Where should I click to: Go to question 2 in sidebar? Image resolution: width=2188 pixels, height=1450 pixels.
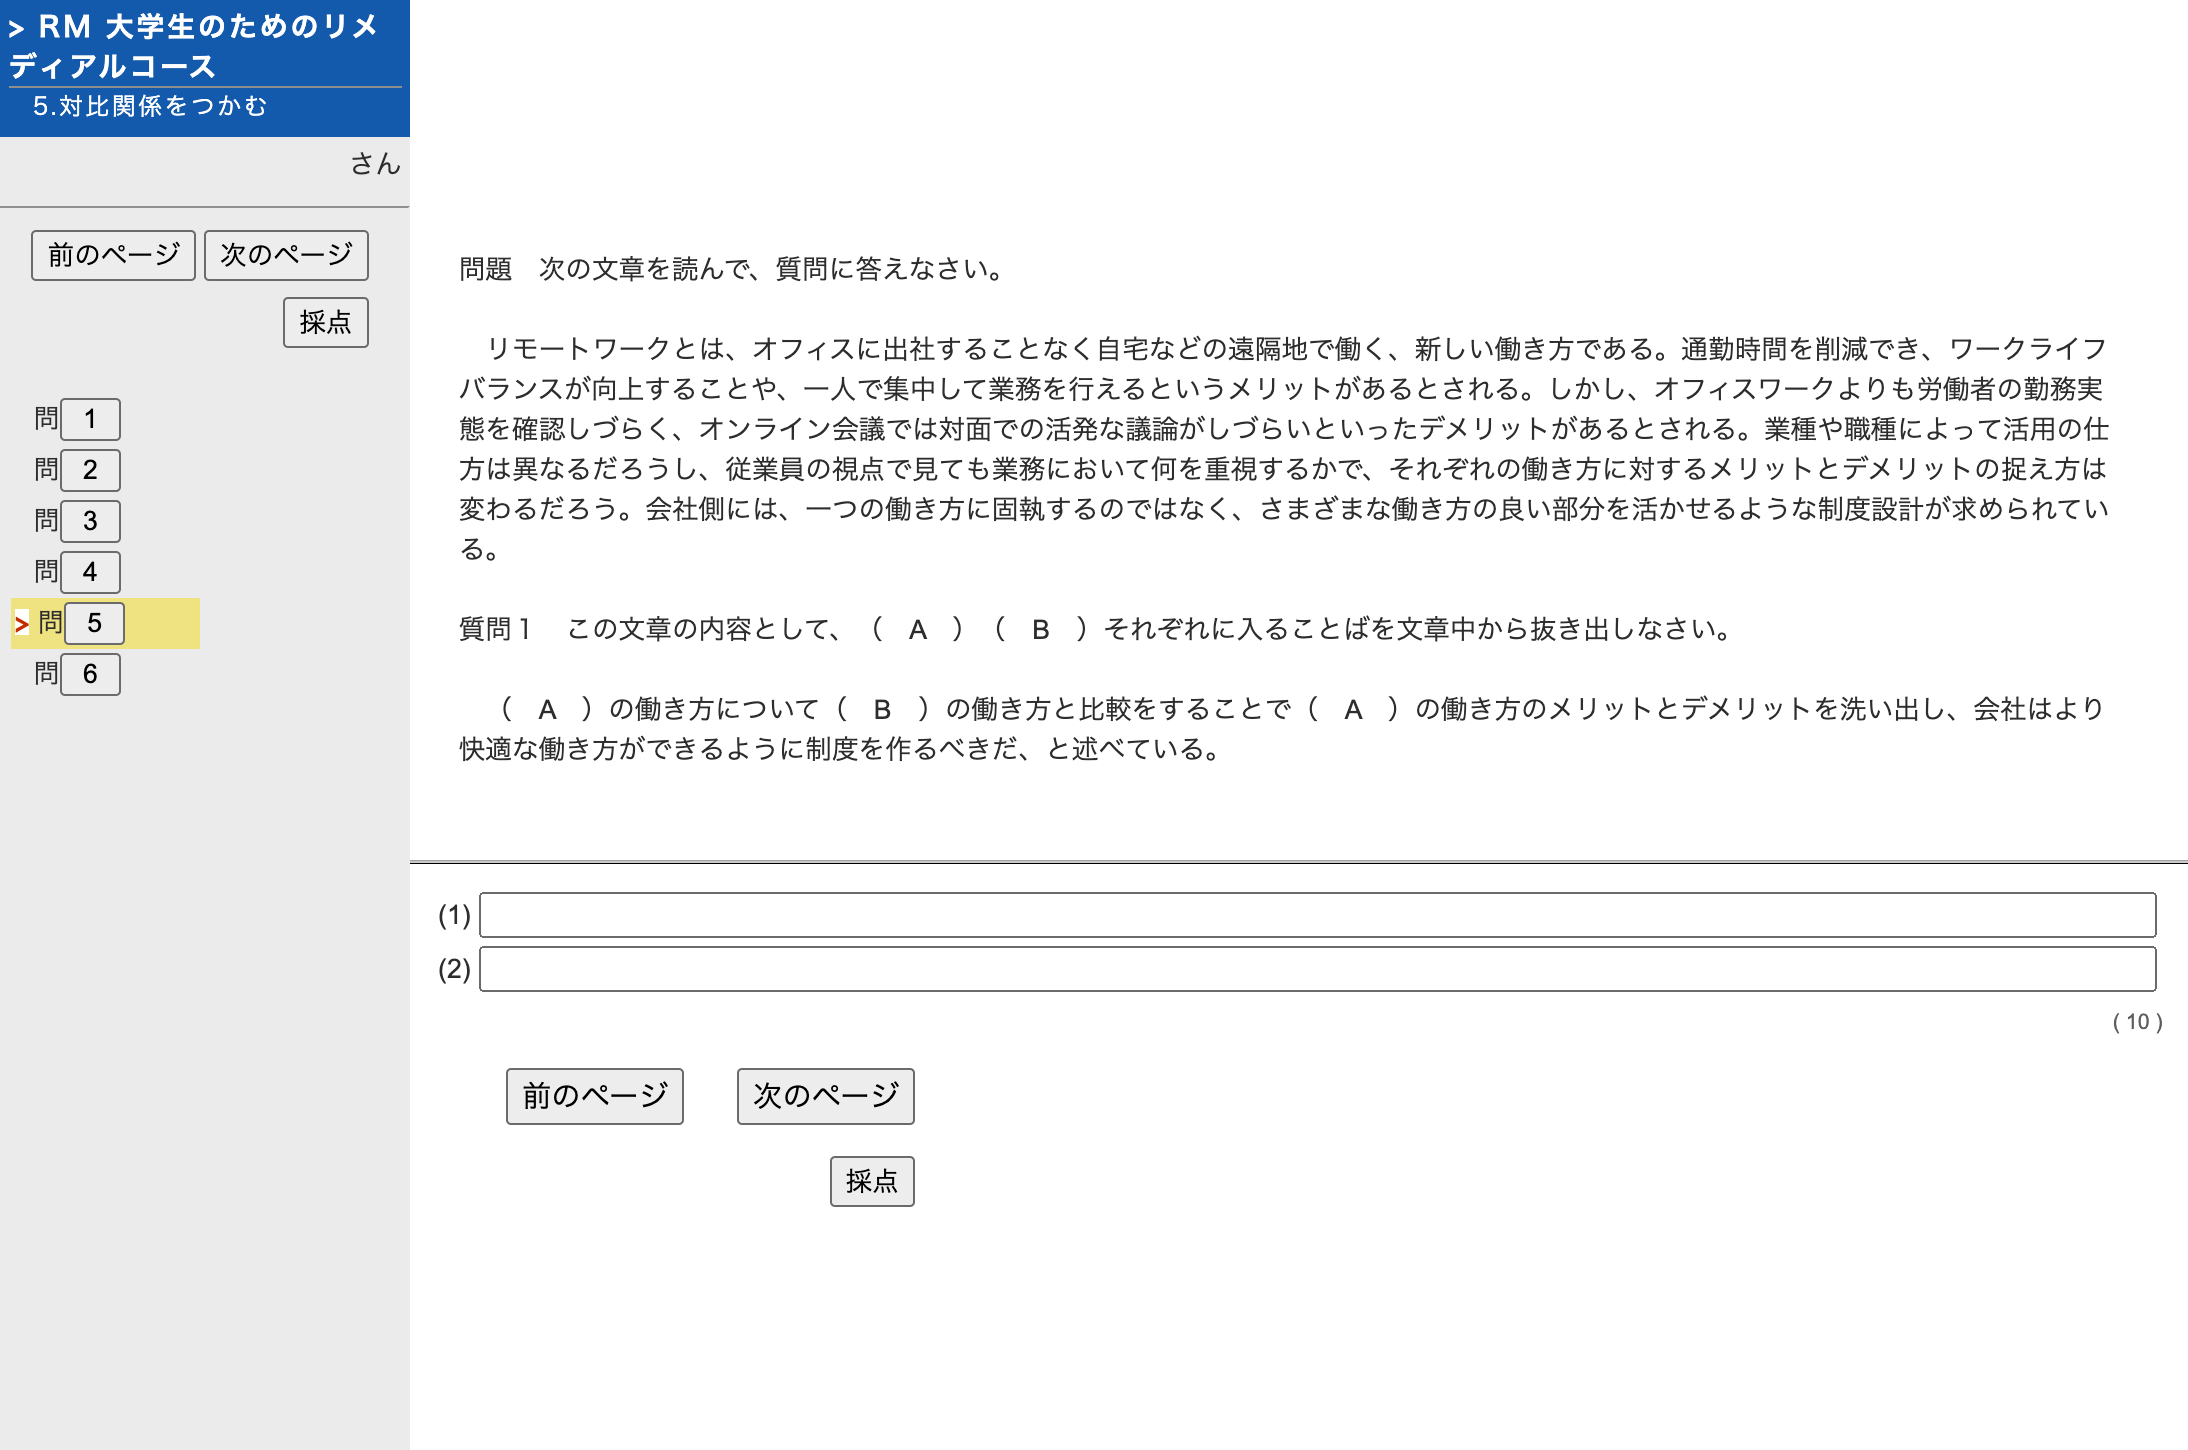[x=90, y=470]
